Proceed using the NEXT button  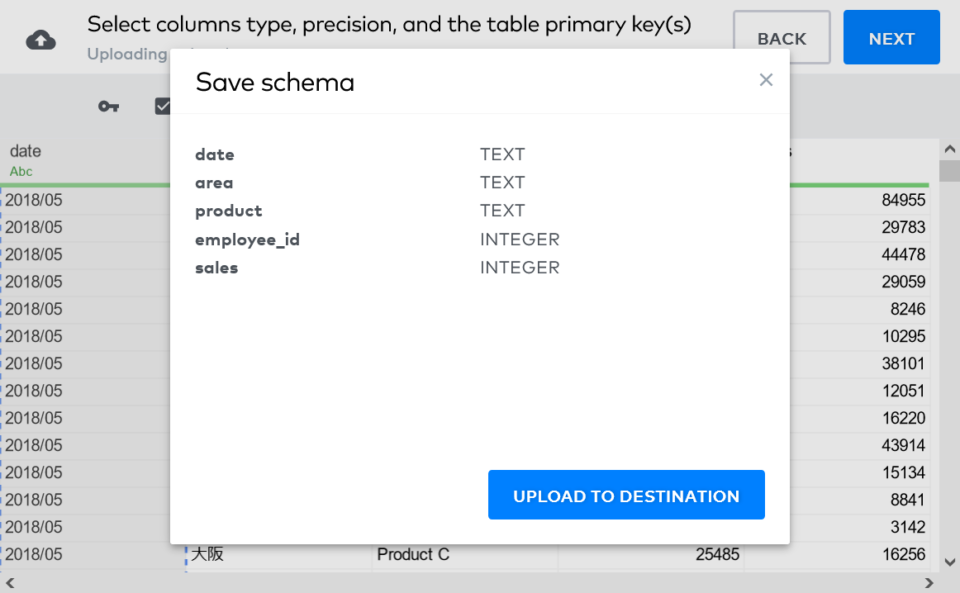tap(891, 38)
